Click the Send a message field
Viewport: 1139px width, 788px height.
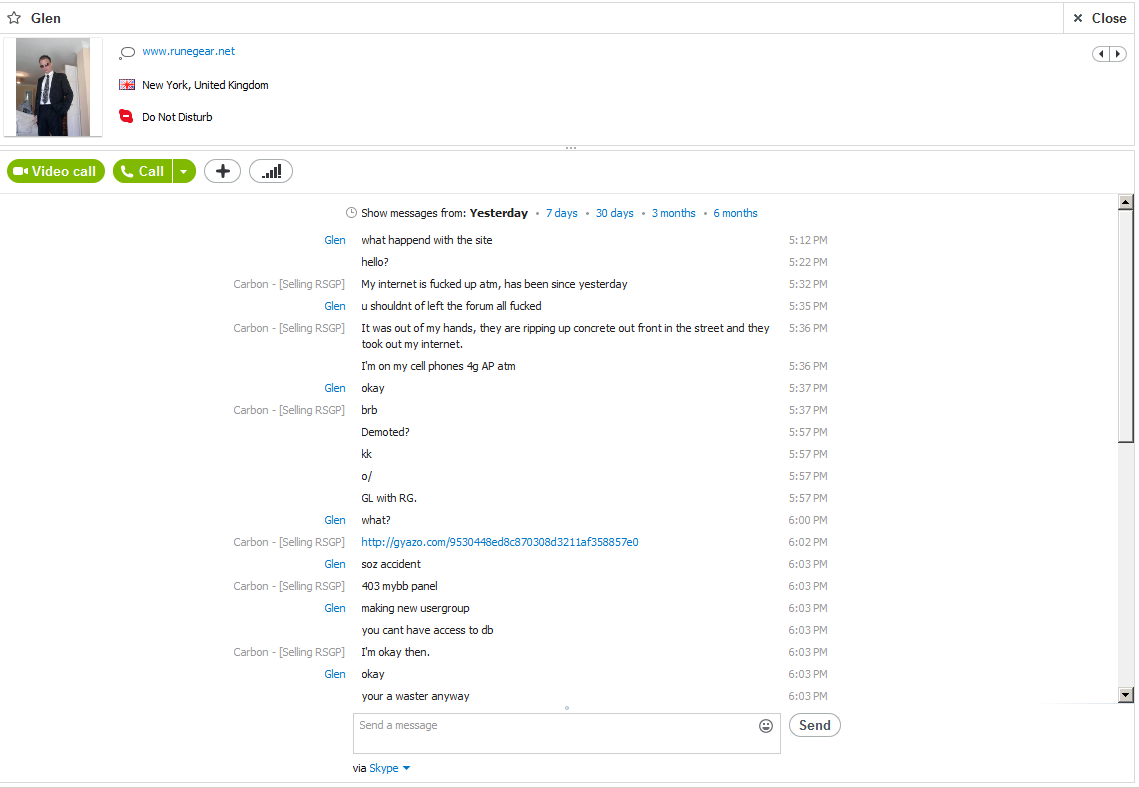click(x=567, y=733)
